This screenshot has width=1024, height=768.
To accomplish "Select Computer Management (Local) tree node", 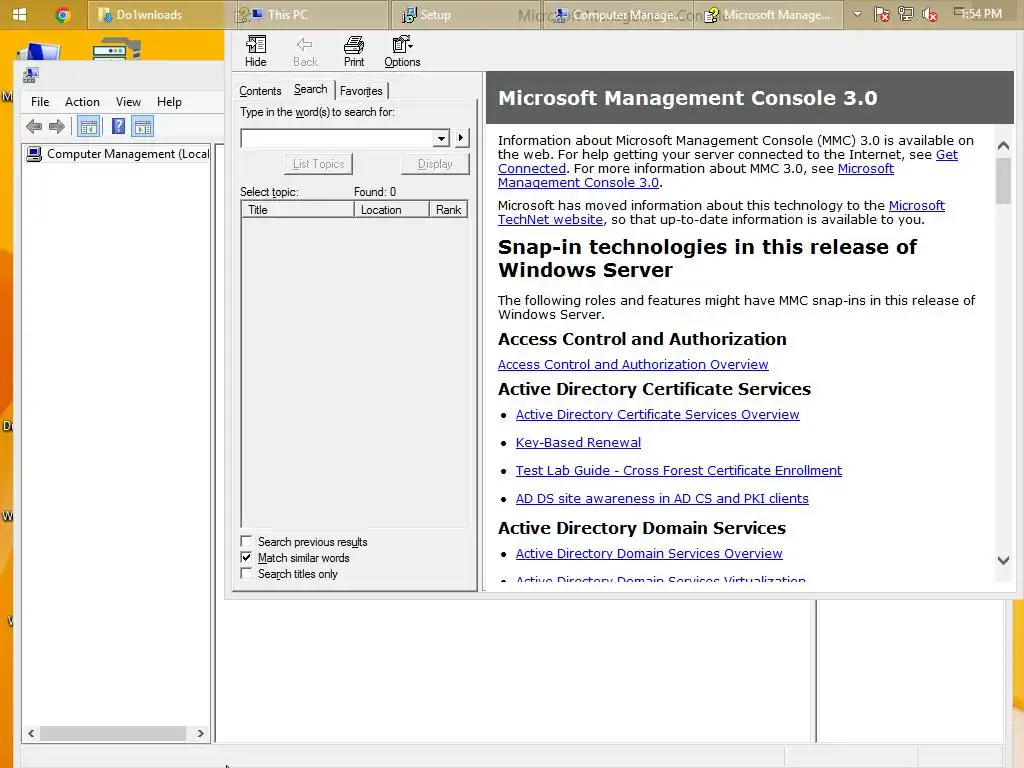I will pos(118,154).
